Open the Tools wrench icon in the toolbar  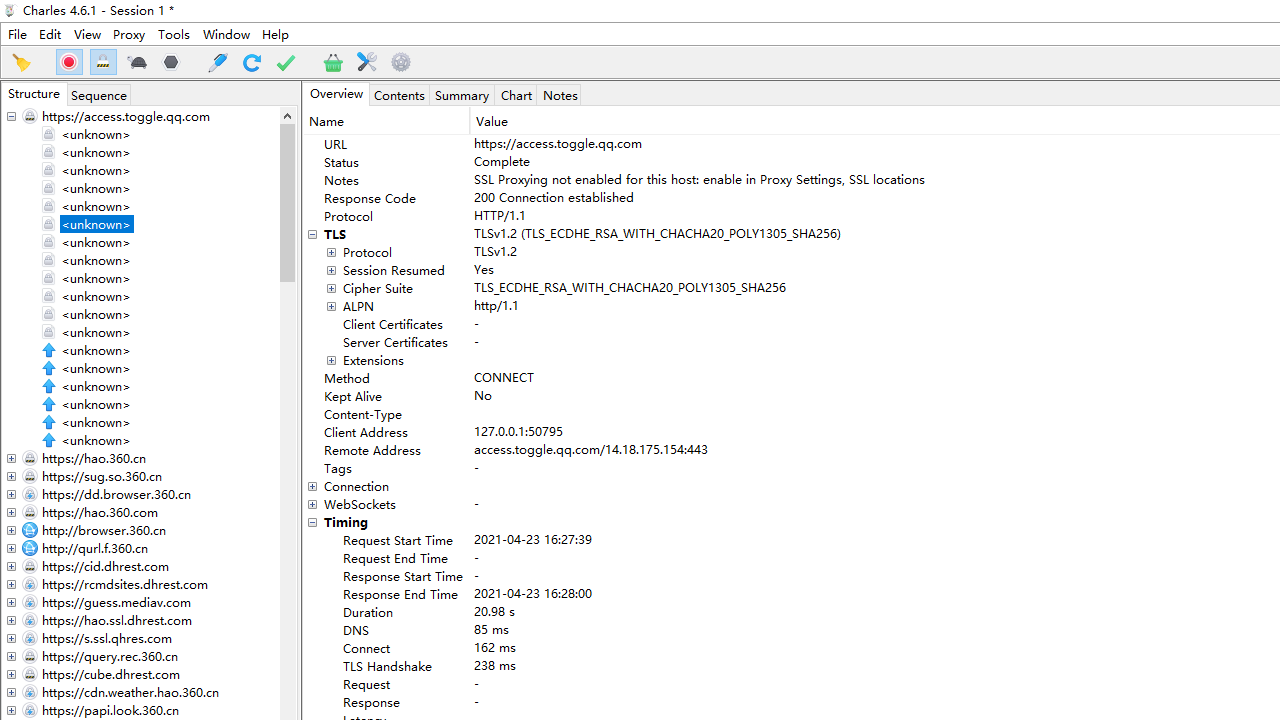(367, 63)
